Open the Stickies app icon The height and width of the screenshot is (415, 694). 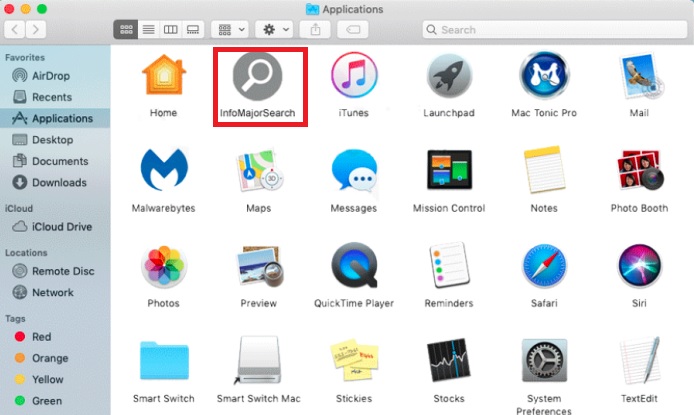(354, 360)
